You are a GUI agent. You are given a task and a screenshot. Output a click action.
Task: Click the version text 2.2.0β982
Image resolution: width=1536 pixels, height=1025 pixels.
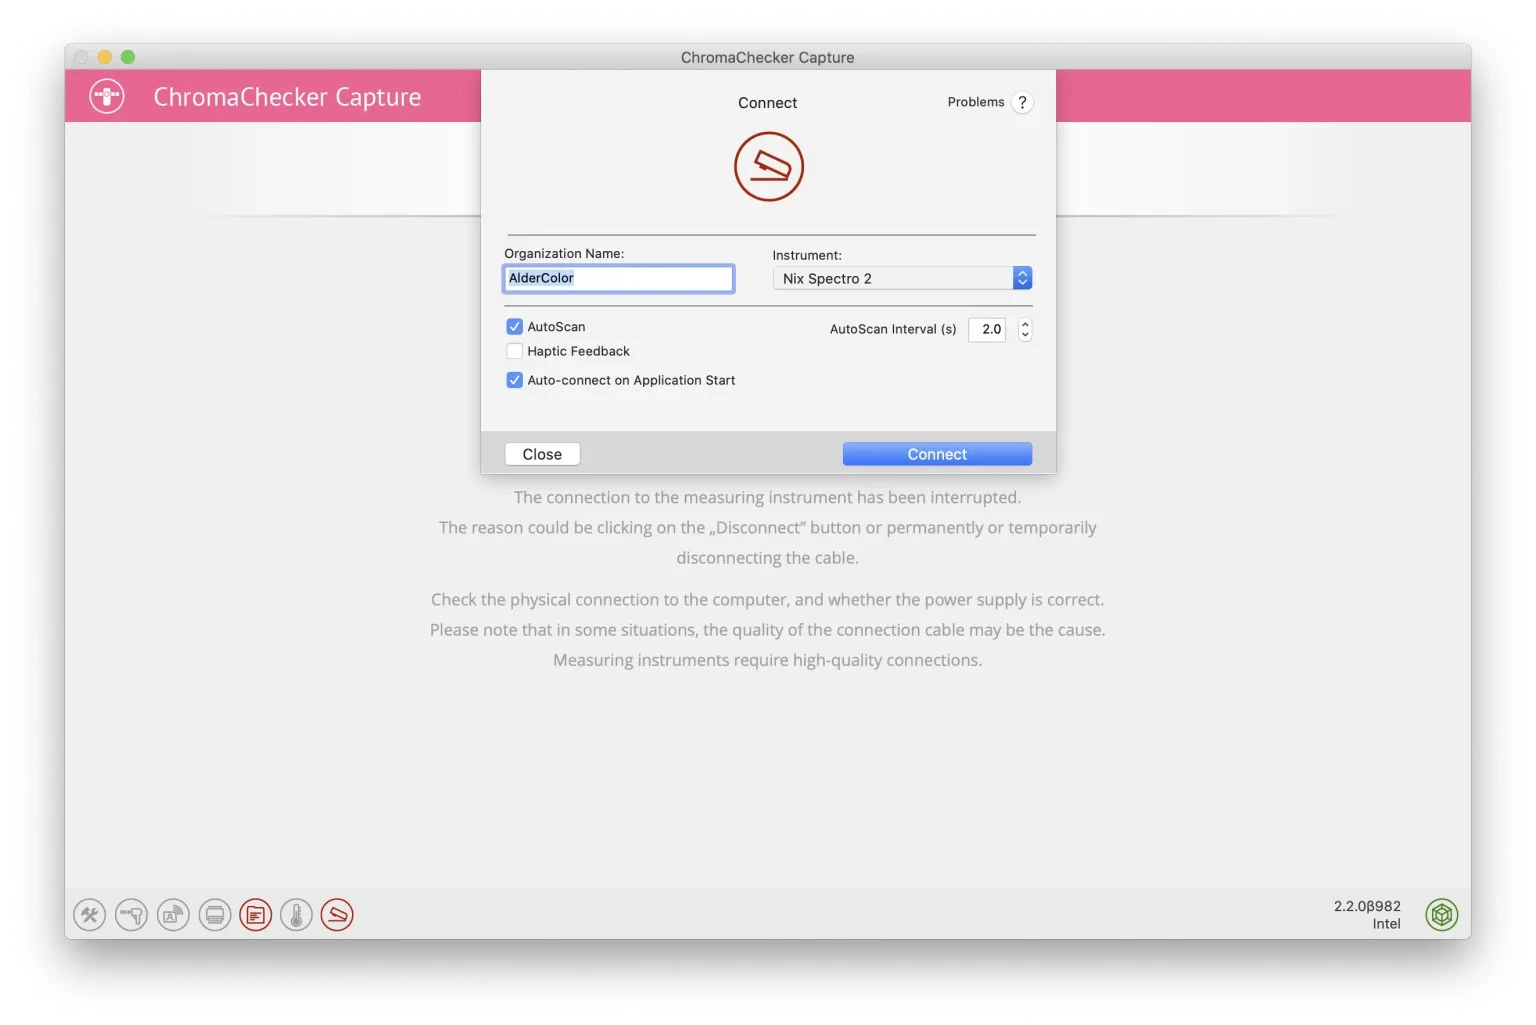[1367, 906]
